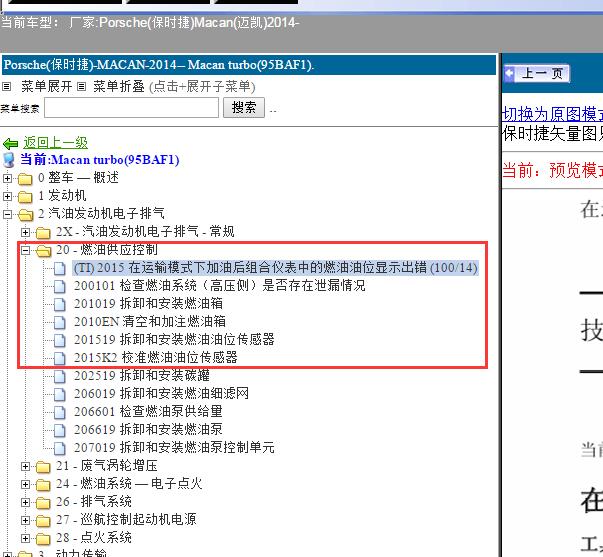Click document icon beside 201019 拆卸和安装燃油箱

[x=60, y=304]
